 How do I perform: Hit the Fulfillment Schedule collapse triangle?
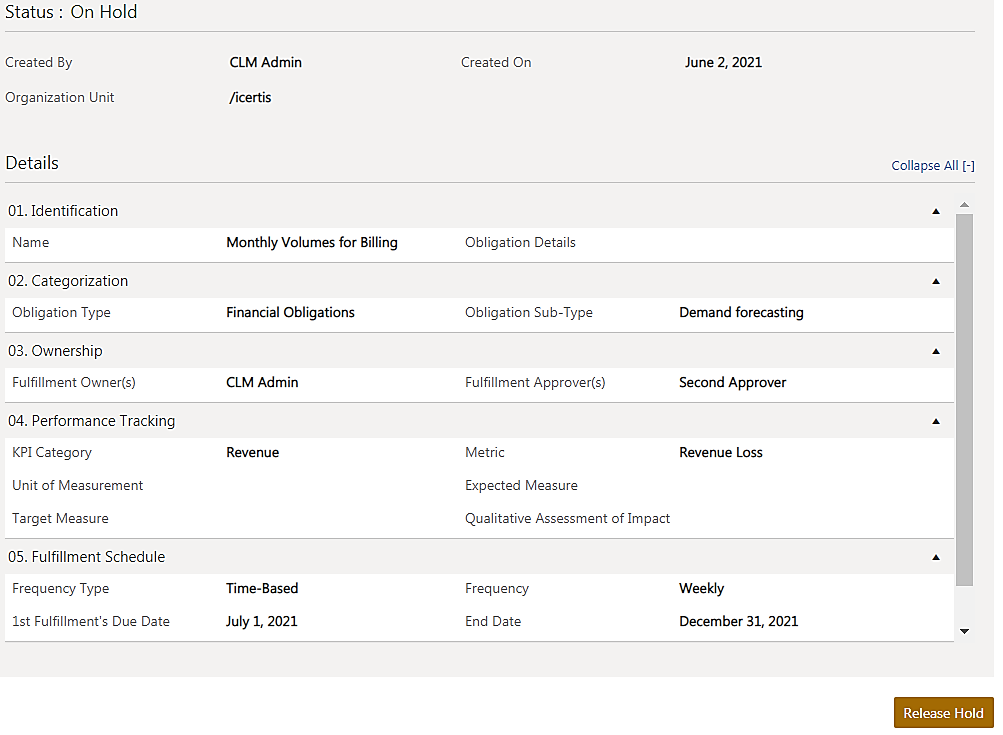click(x=936, y=557)
